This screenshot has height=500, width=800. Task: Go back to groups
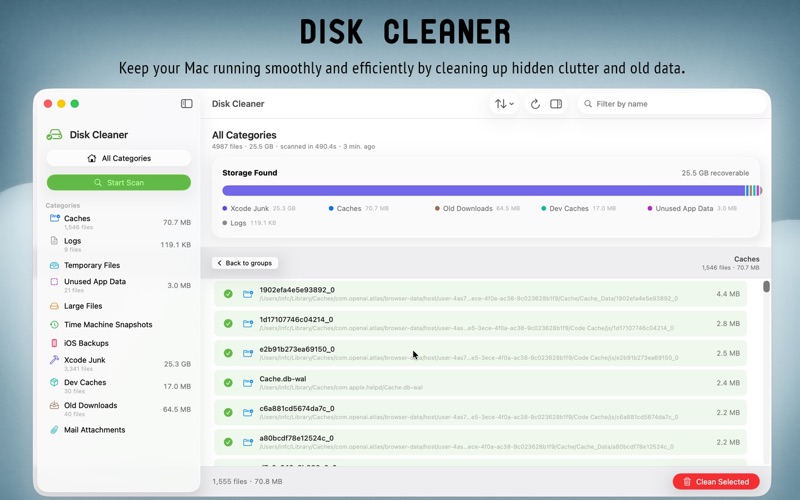pos(245,263)
